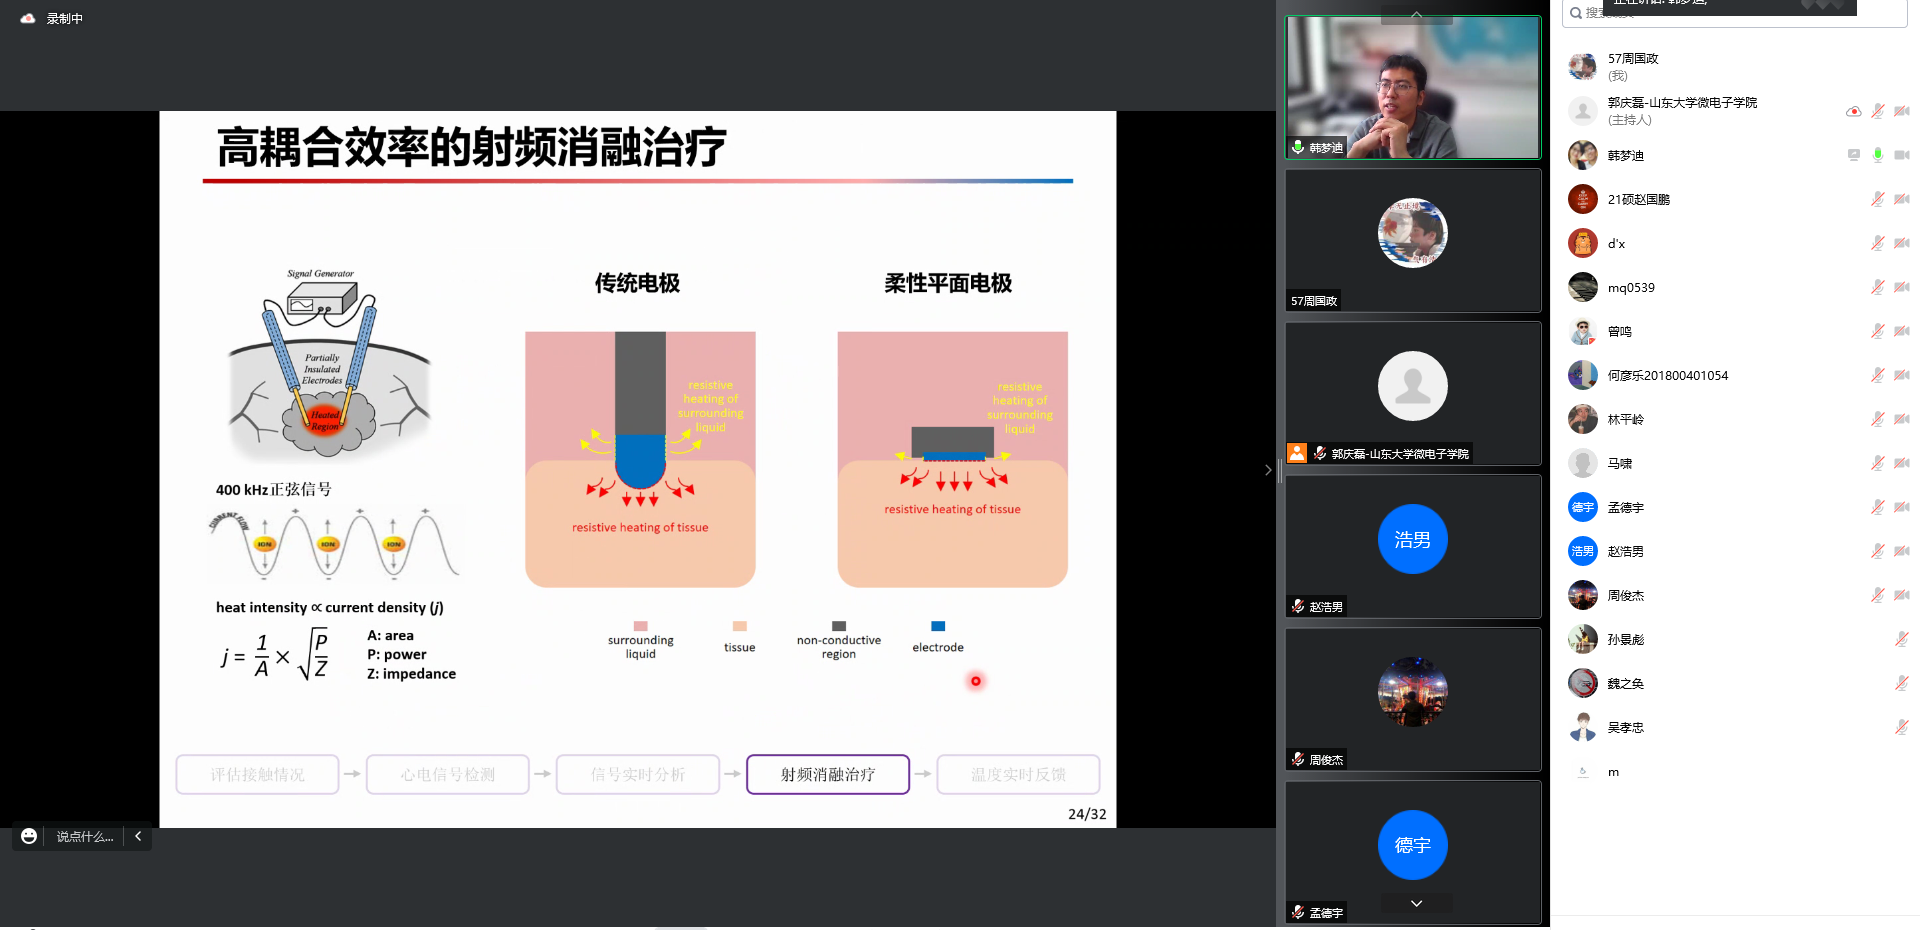The image size is (1920, 930).
Task: Collapse the chat bar with left chevron
Action: tap(138, 836)
